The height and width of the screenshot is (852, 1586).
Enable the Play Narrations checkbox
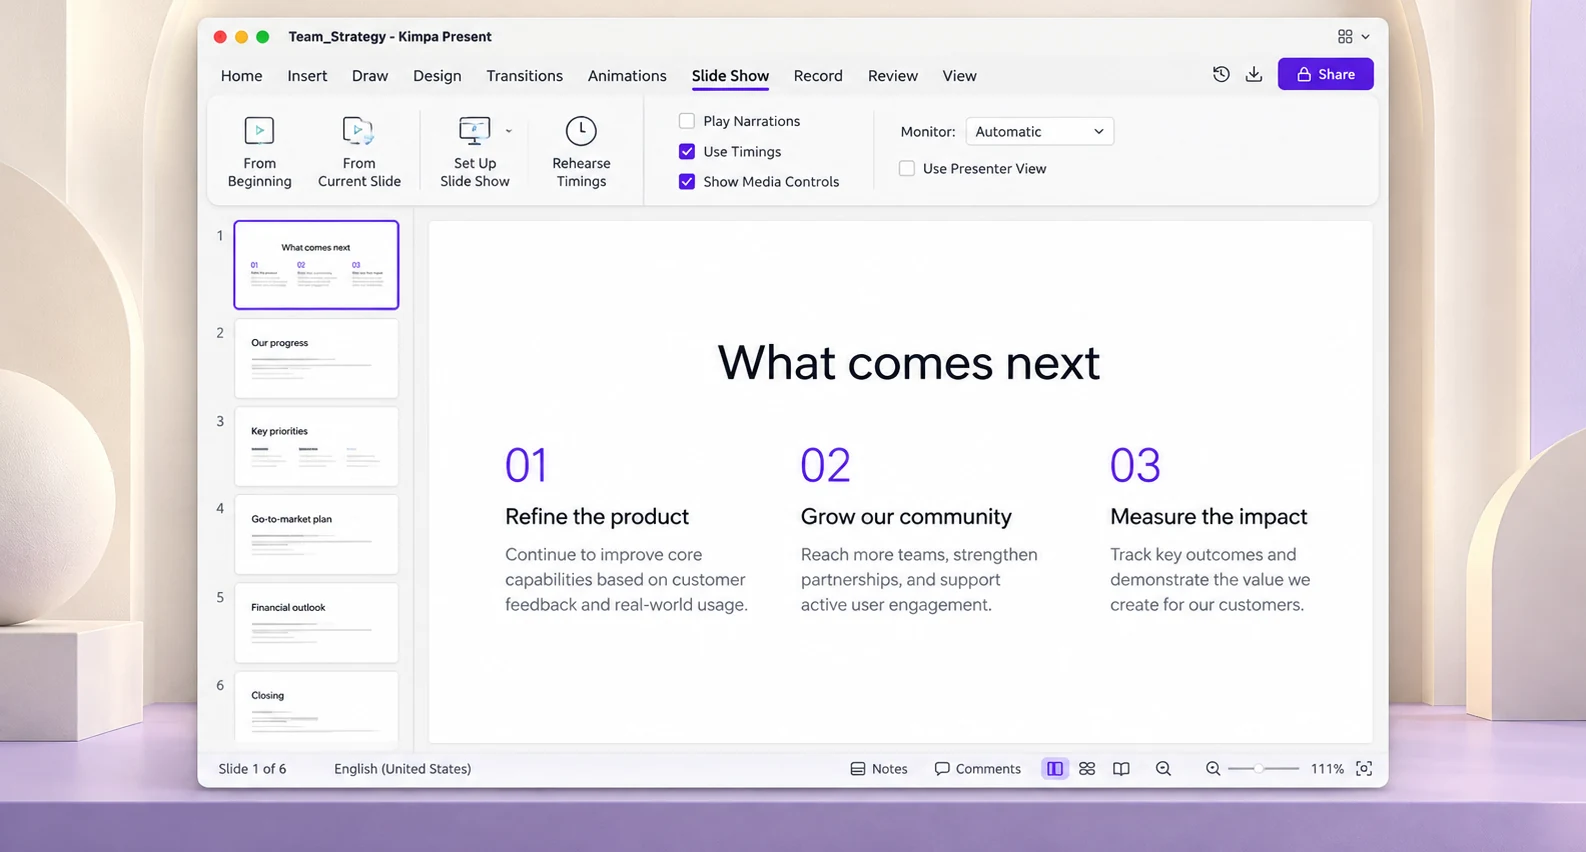[687, 121]
